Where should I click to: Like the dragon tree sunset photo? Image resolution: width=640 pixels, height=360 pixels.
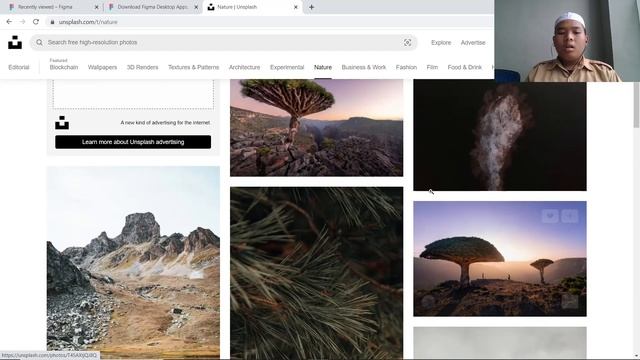[x=550, y=216]
